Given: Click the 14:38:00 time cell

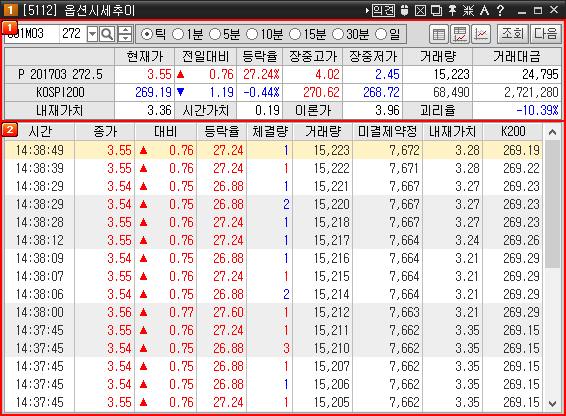Looking at the screenshot, I should tap(39, 312).
